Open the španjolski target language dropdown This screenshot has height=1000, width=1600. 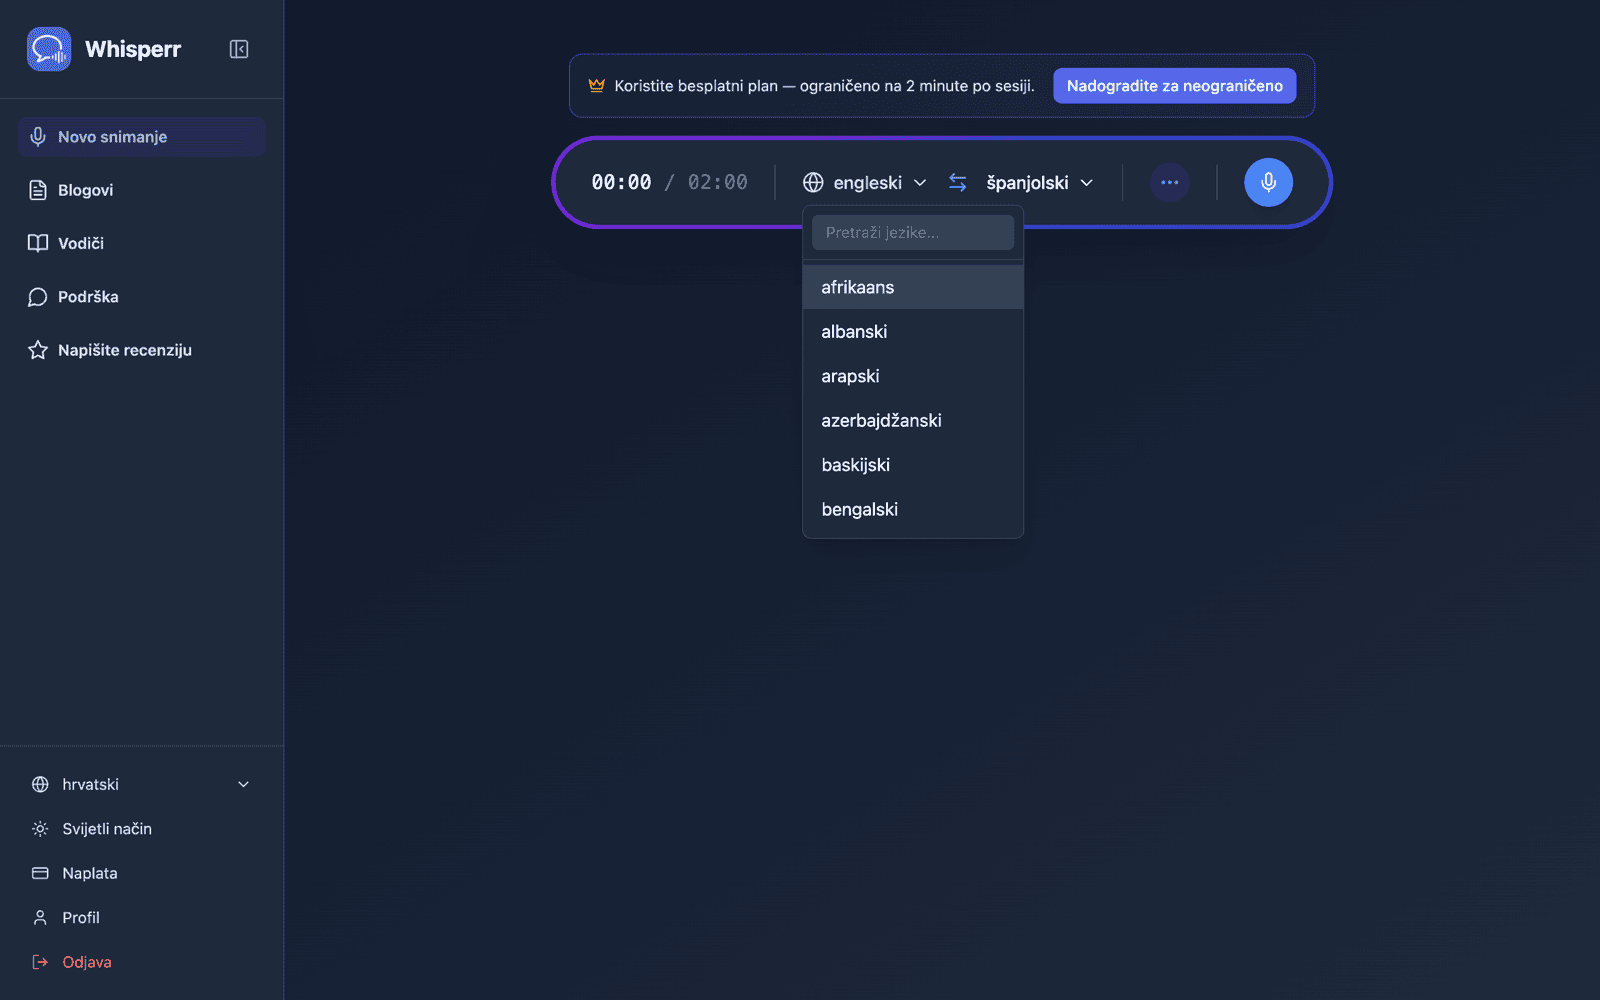1039,182
